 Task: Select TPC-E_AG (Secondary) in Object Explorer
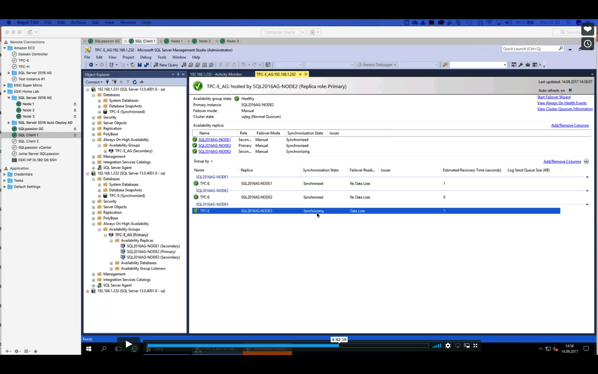(x=133, y=151)
